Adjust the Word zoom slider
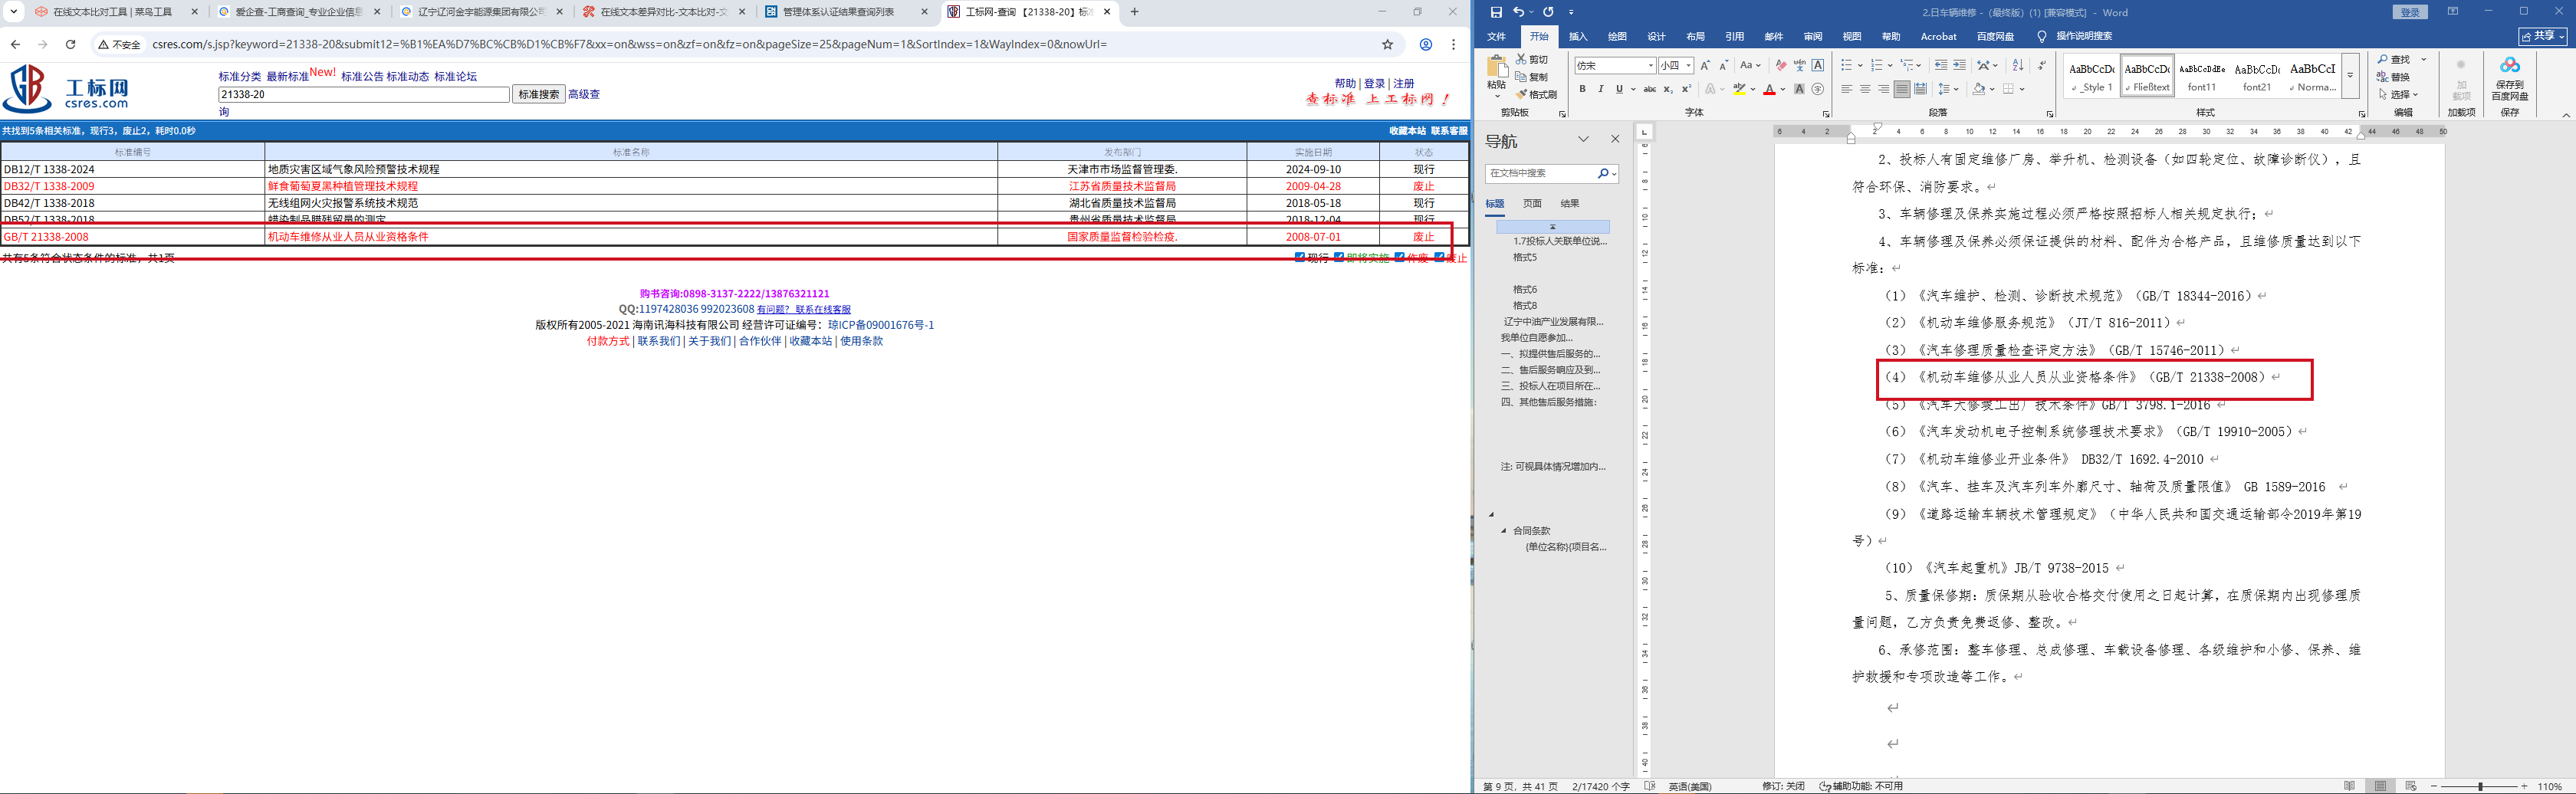This screenshot has height=794, width=2576. click(2480, 787)
